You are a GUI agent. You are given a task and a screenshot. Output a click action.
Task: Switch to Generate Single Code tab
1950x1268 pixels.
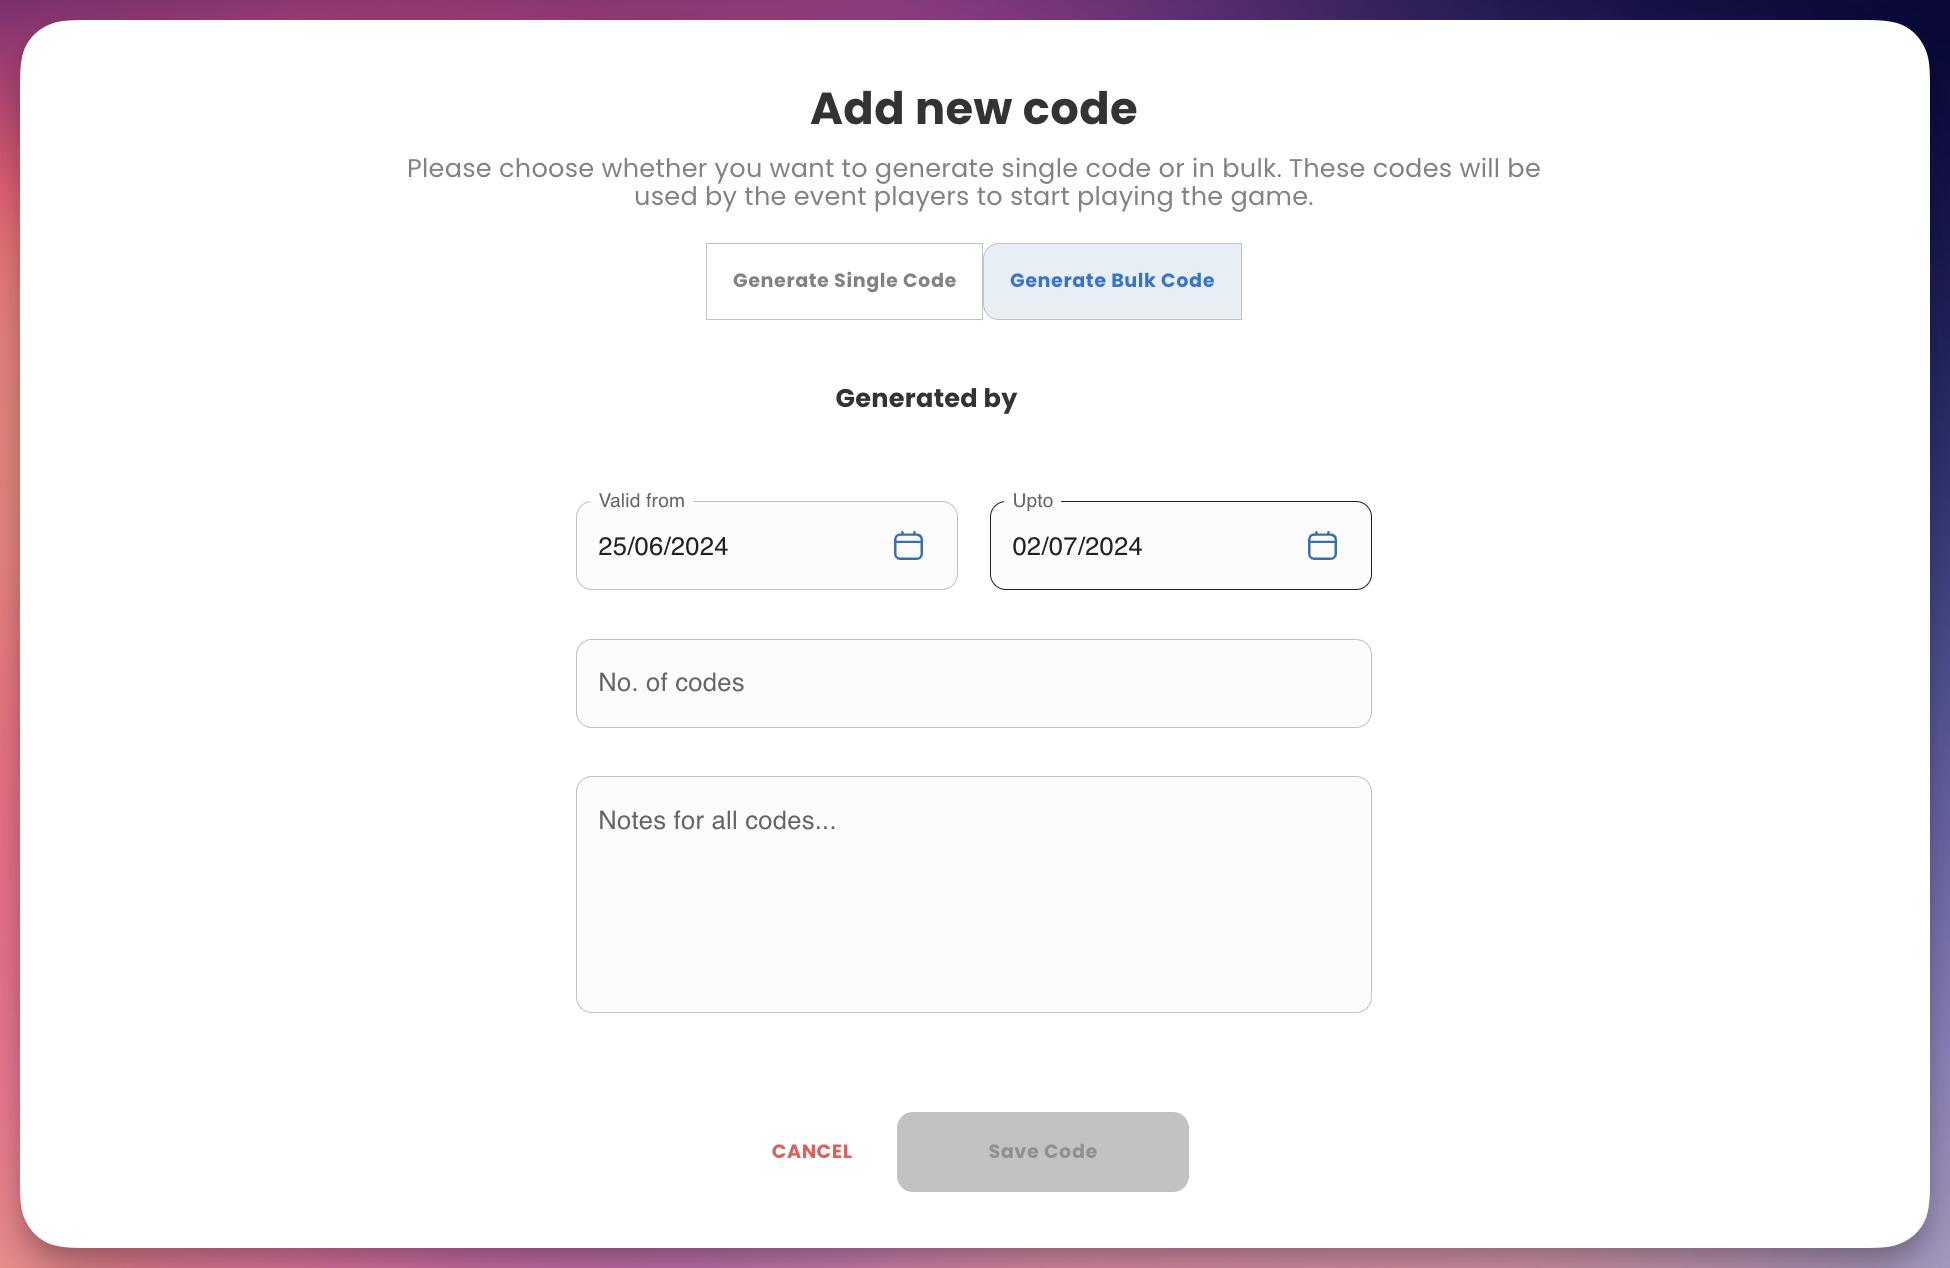844,281
